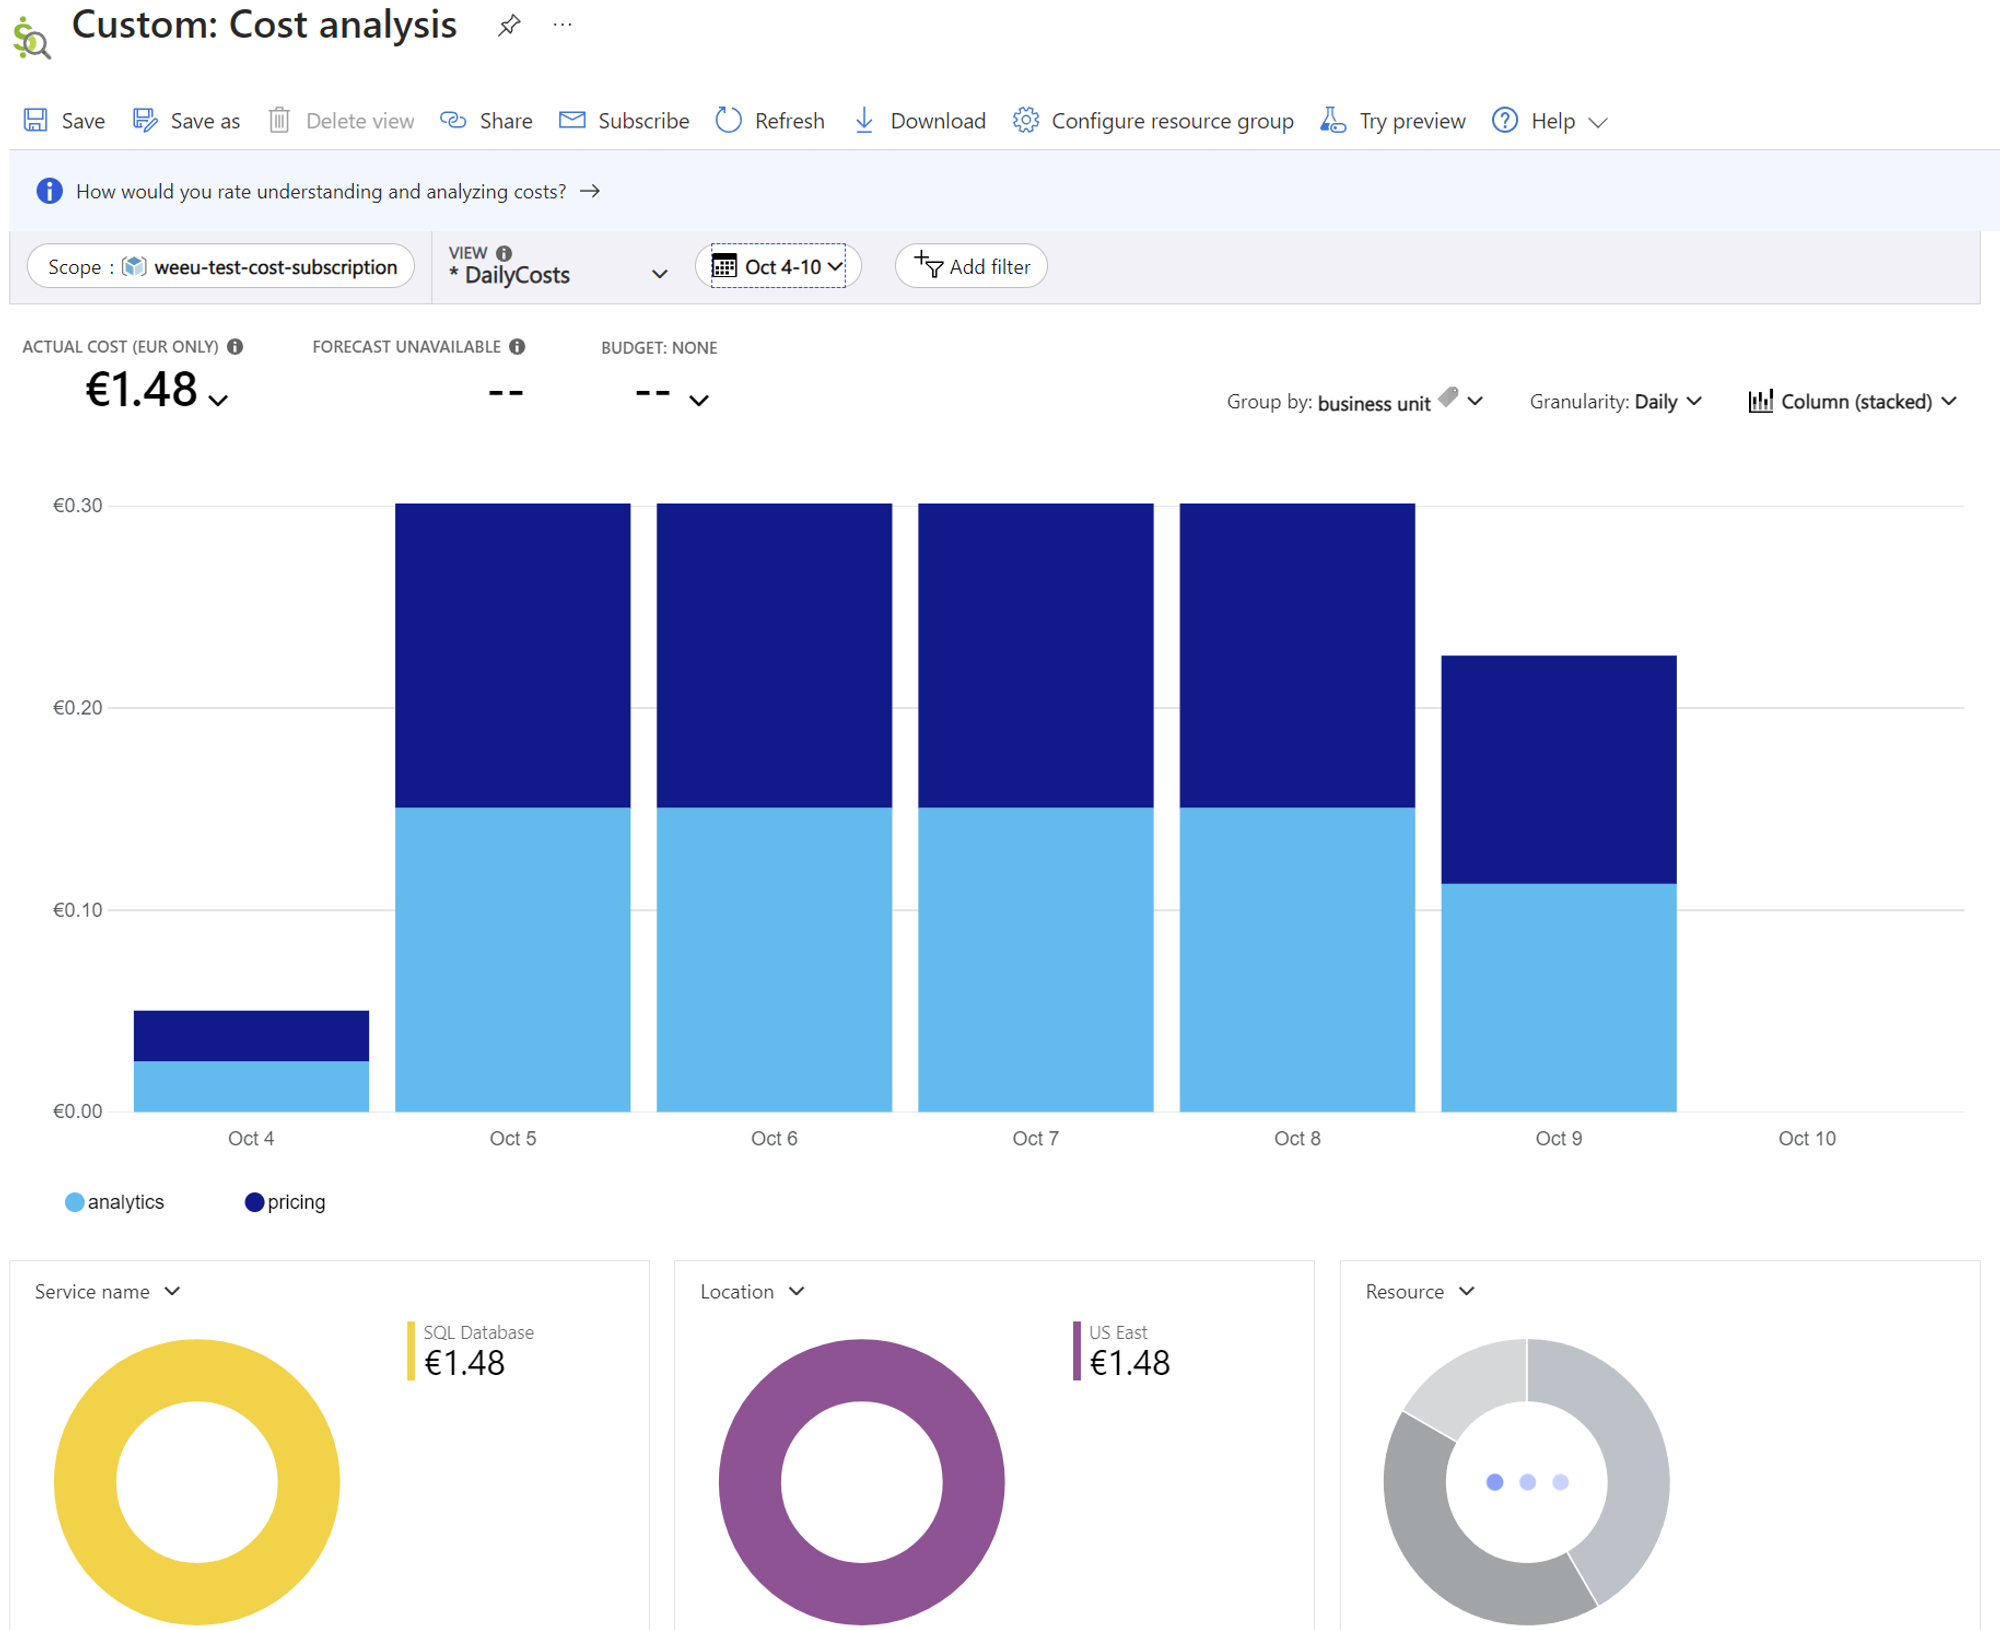Expand the Help menu chevron
Viewport: 2000px width, 1630px height.
click(x=1598, y=122)
